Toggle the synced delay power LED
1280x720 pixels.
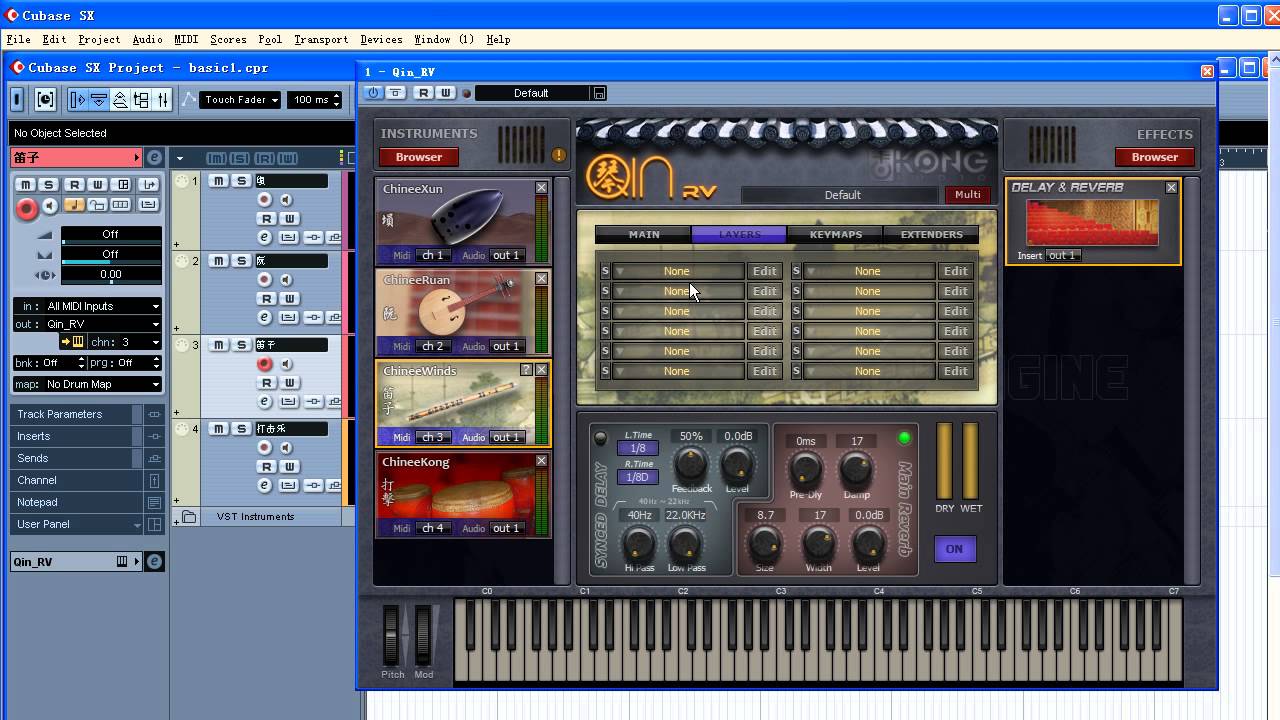tap(601, 438)
